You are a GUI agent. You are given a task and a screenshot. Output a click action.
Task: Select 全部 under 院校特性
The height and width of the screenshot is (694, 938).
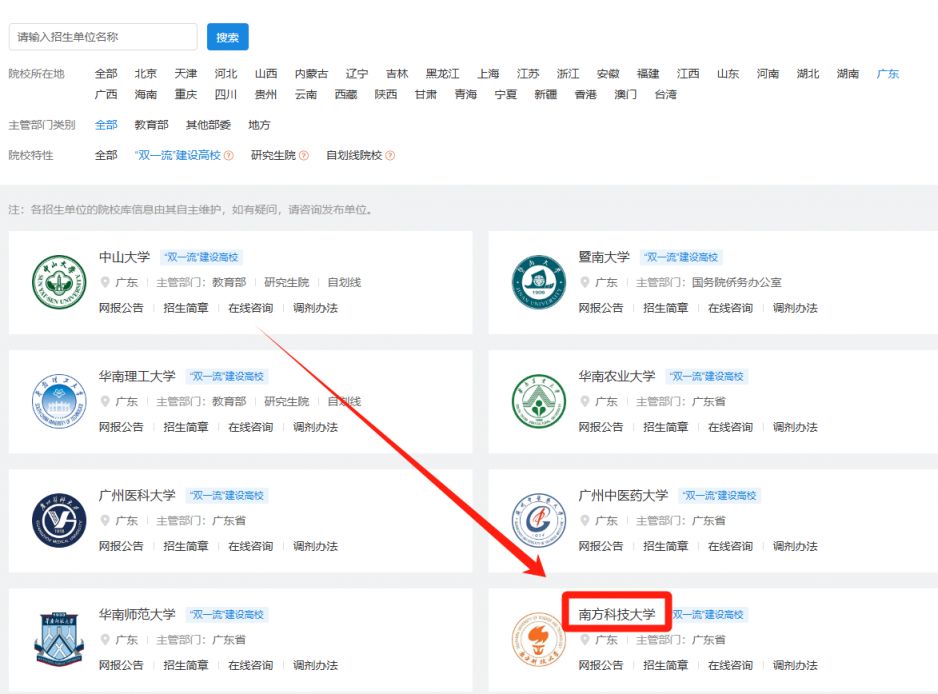106,155
